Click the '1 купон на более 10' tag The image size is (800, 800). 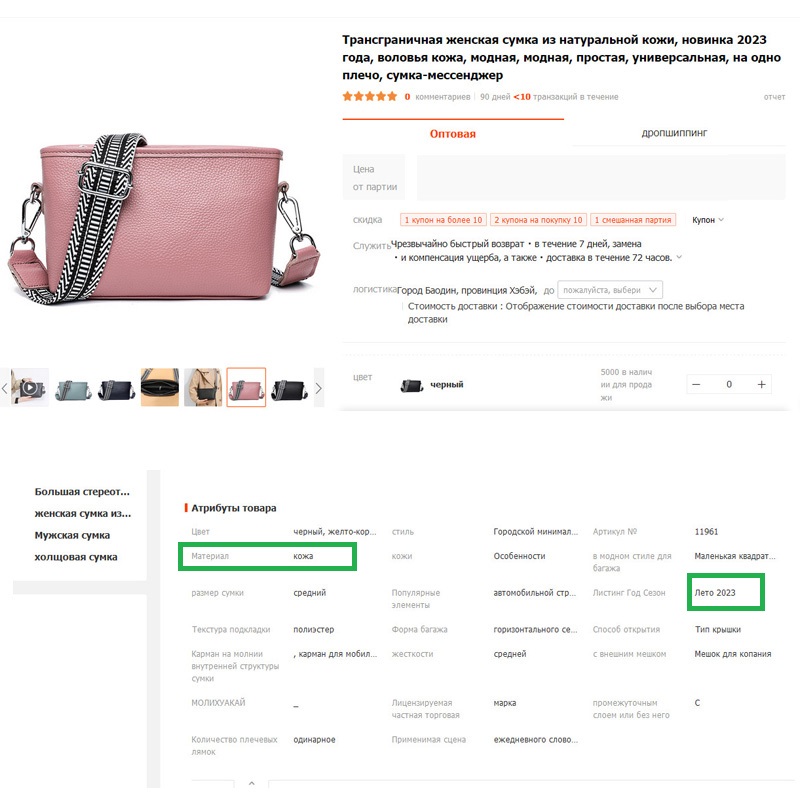click(x=443, y=220)
